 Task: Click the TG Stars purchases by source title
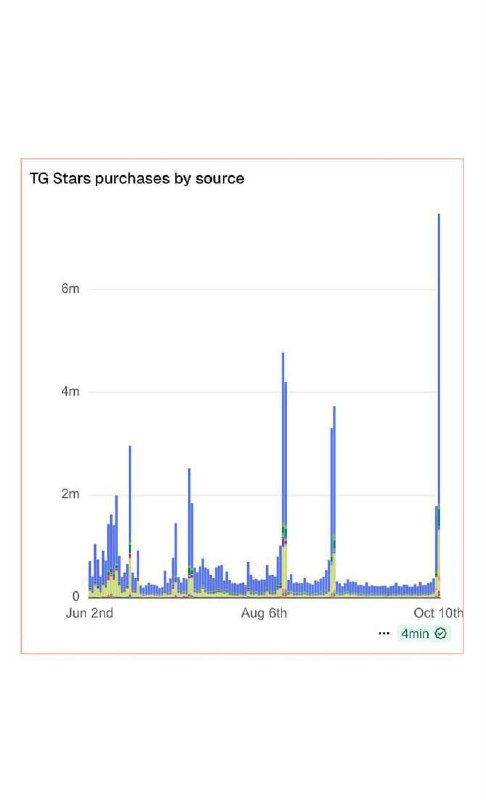click(x=137, y=179)
